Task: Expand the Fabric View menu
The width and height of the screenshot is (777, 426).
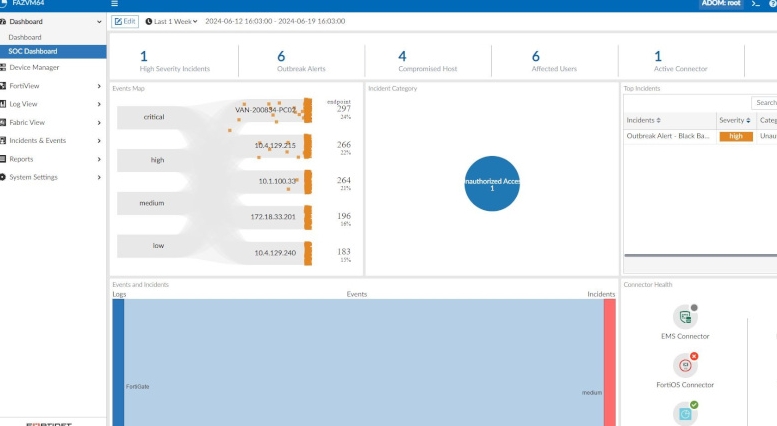Action: [x=98, y=122]
